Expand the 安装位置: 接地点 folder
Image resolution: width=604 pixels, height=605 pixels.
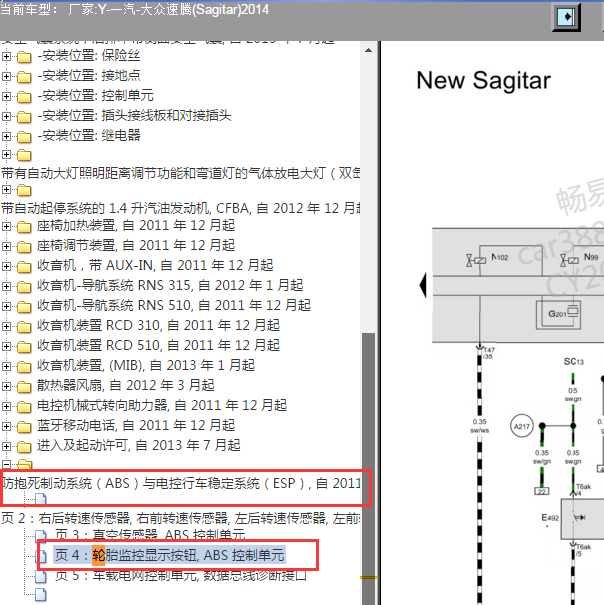[x=6, y=76]
